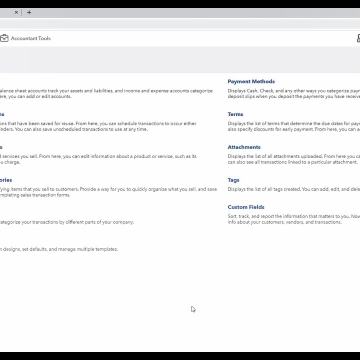Click text 'you can add or edit accounts'
The width and height of the screenshot is (360, 360).
click(39, 96)
